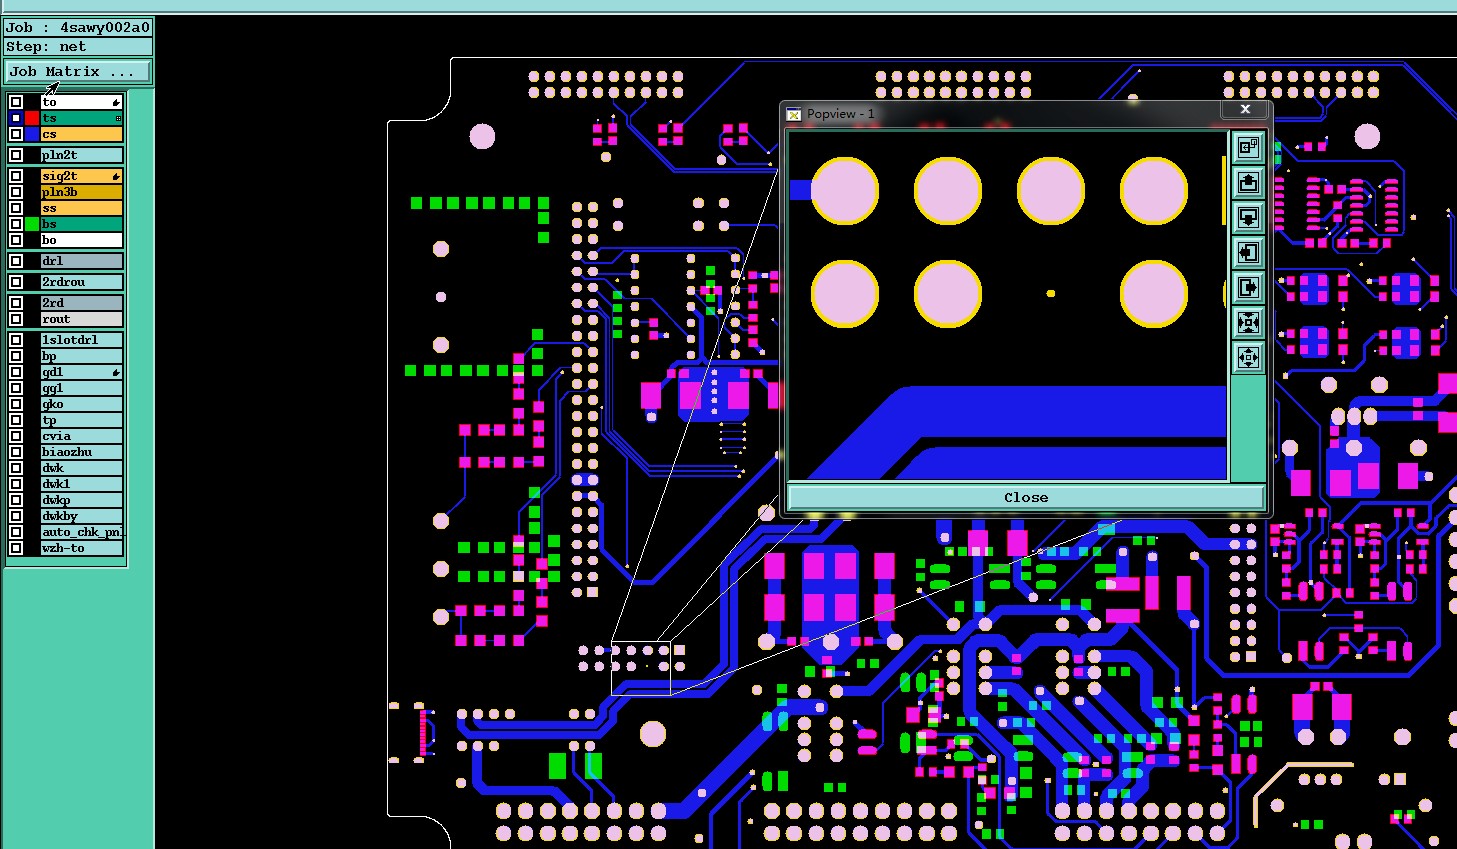Pan popview up with the up-arrow icon
The height and width of the screenshot is (849, 1457).
click(1248, 183)
